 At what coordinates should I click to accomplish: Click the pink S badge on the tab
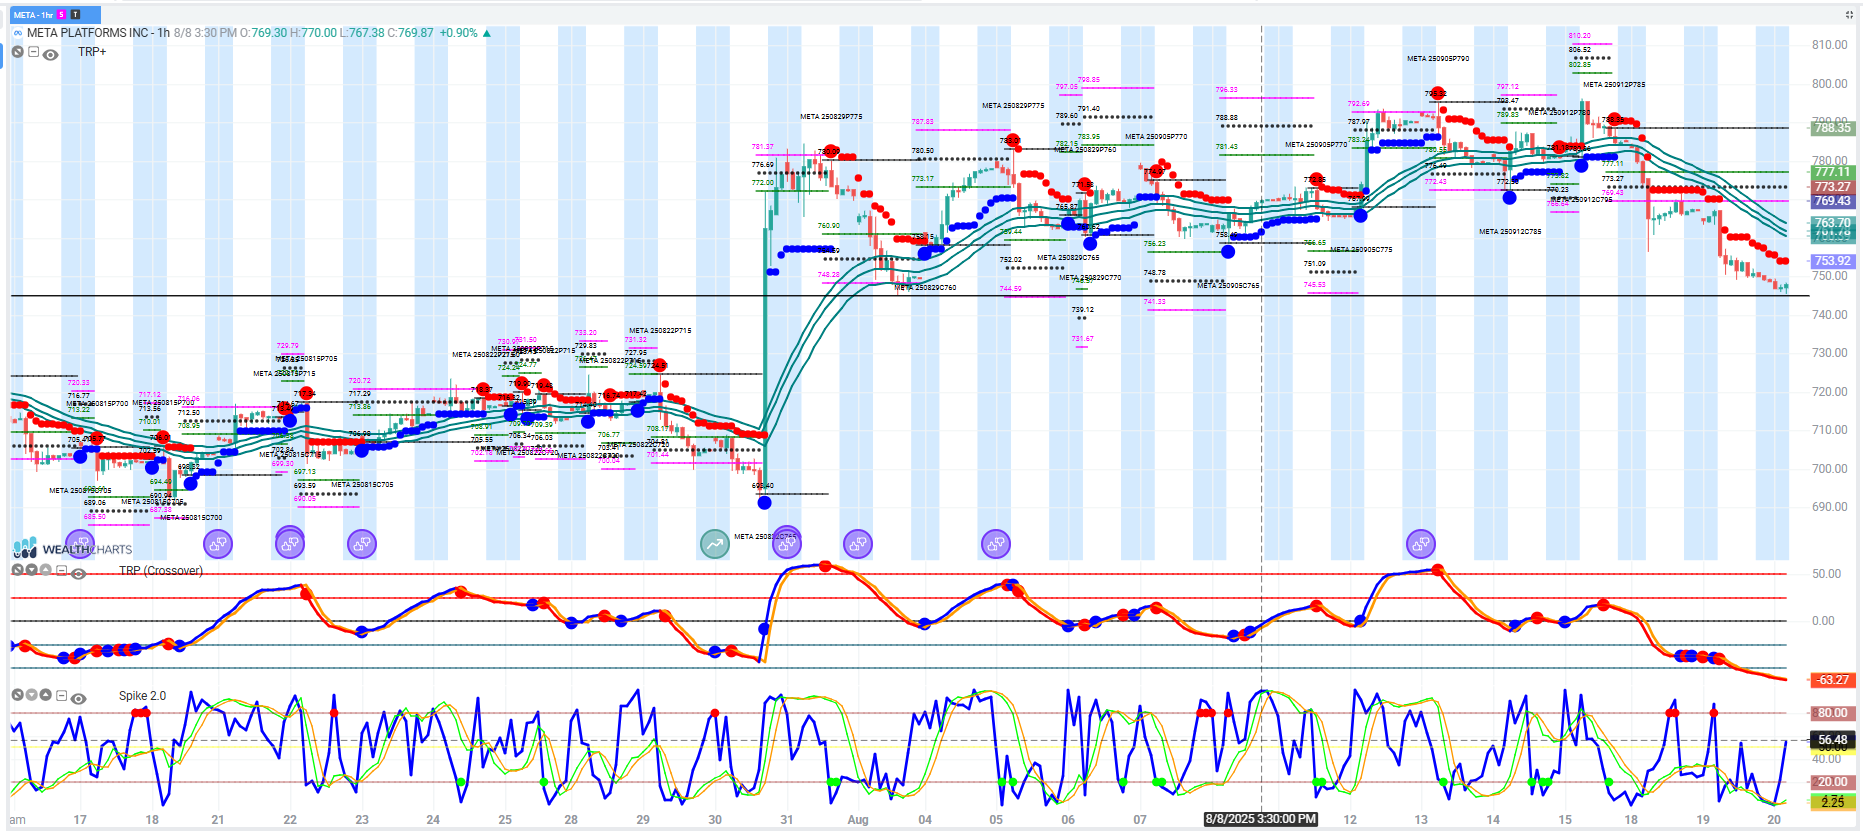pos(62,15)
